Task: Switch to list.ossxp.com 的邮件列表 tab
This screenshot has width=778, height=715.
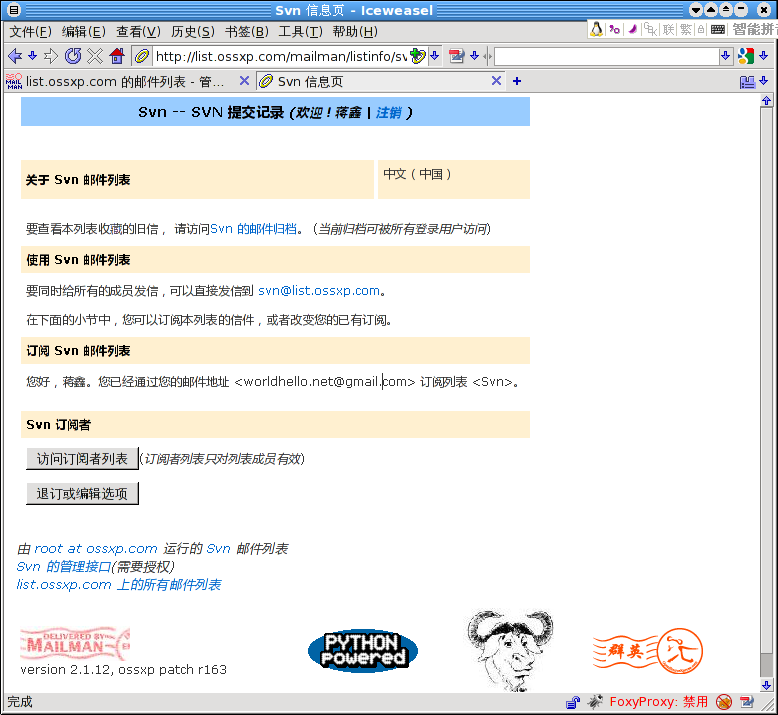Action: (x=129, y=81)
